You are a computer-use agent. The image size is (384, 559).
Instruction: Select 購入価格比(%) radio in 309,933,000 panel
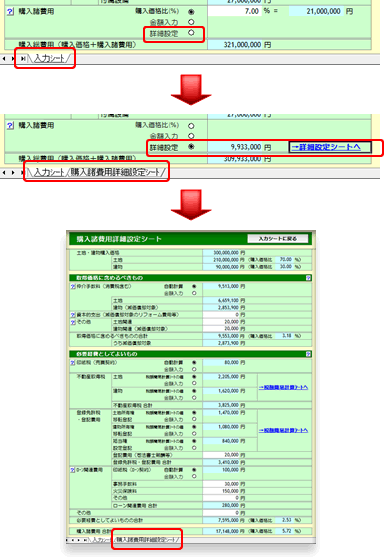point(191,126)
